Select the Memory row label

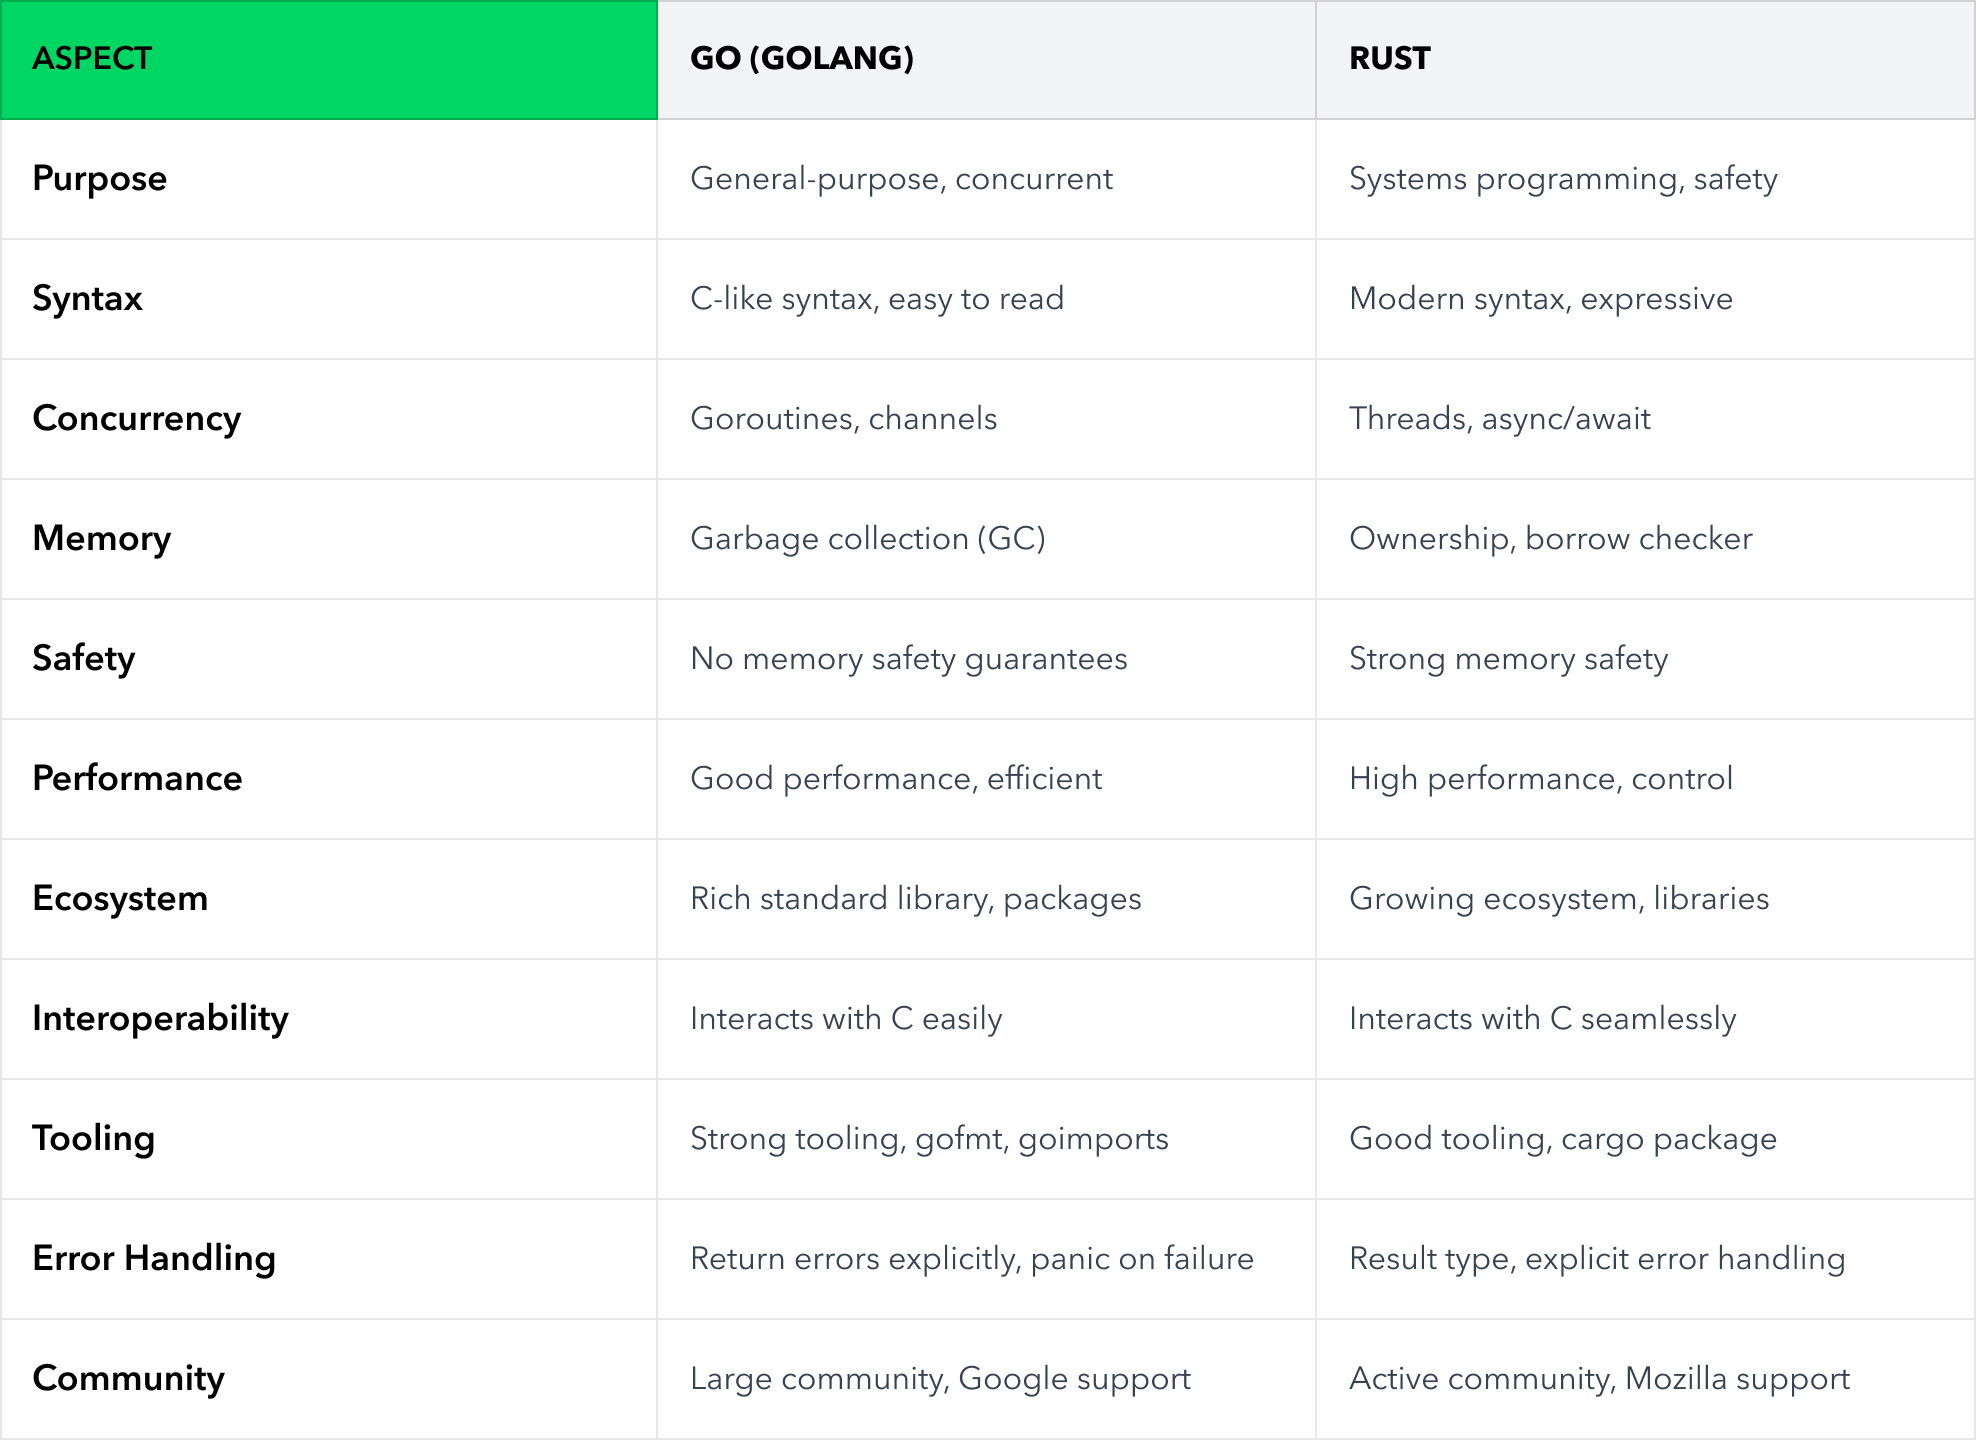coord(102,539)
